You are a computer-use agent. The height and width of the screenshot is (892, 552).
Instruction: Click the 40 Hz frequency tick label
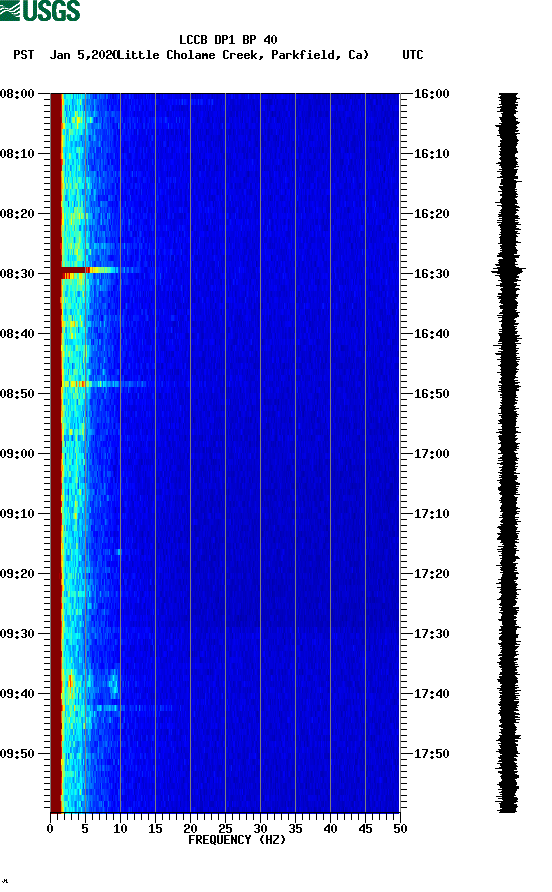point(330,829)
